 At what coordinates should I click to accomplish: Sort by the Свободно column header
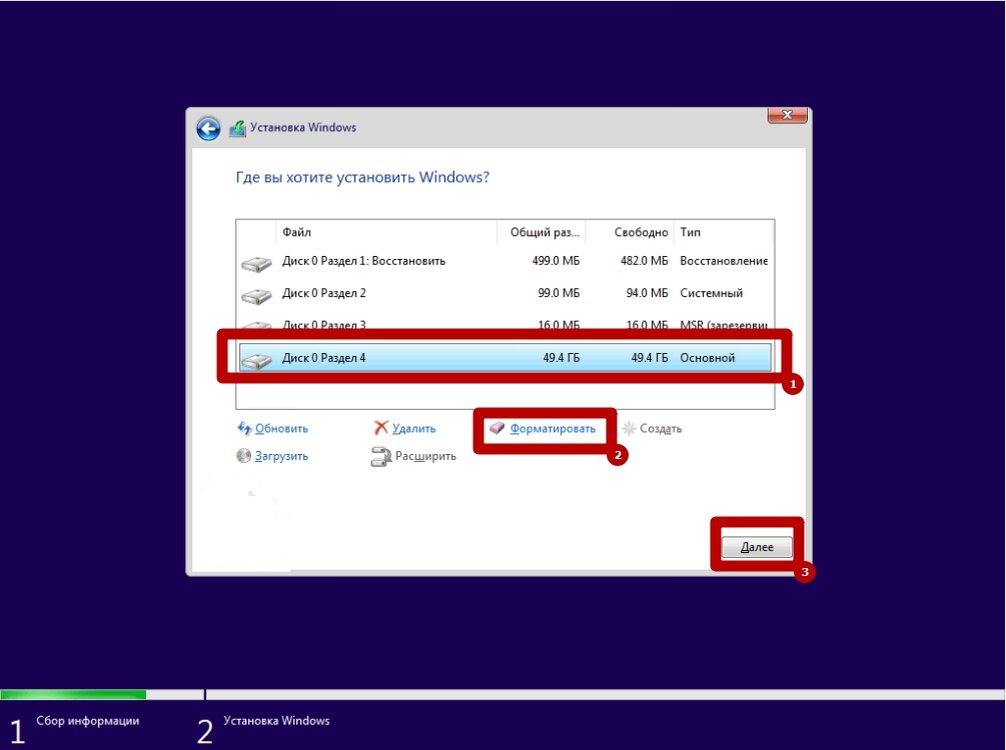(x=629, y=232)
